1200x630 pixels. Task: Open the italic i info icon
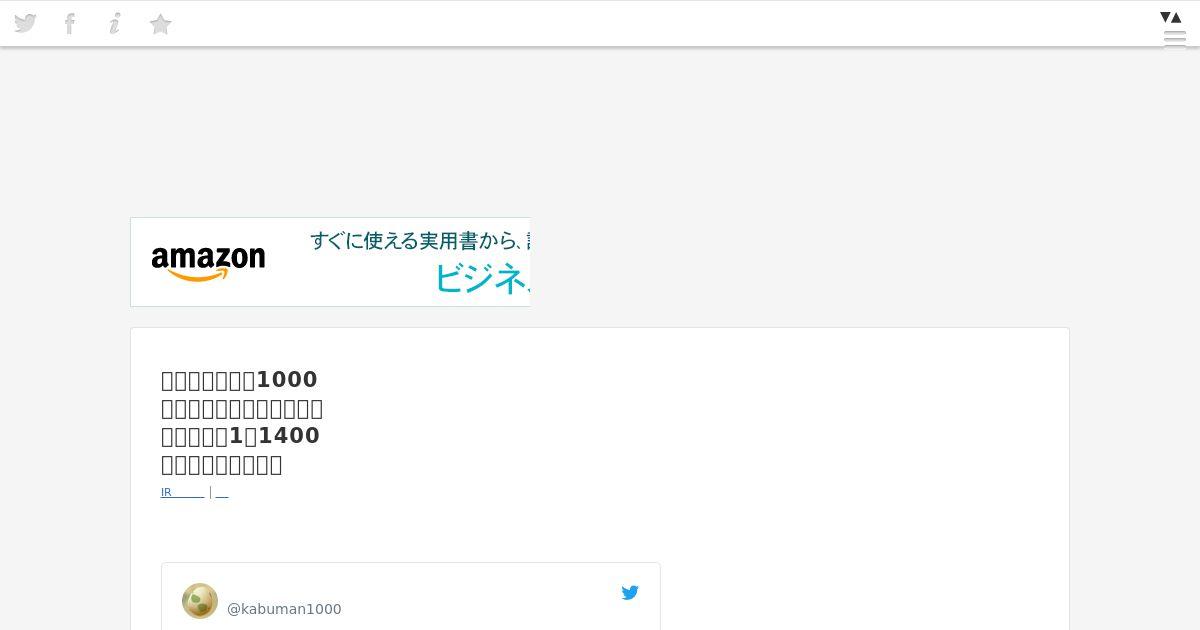(x=115, y=23)
